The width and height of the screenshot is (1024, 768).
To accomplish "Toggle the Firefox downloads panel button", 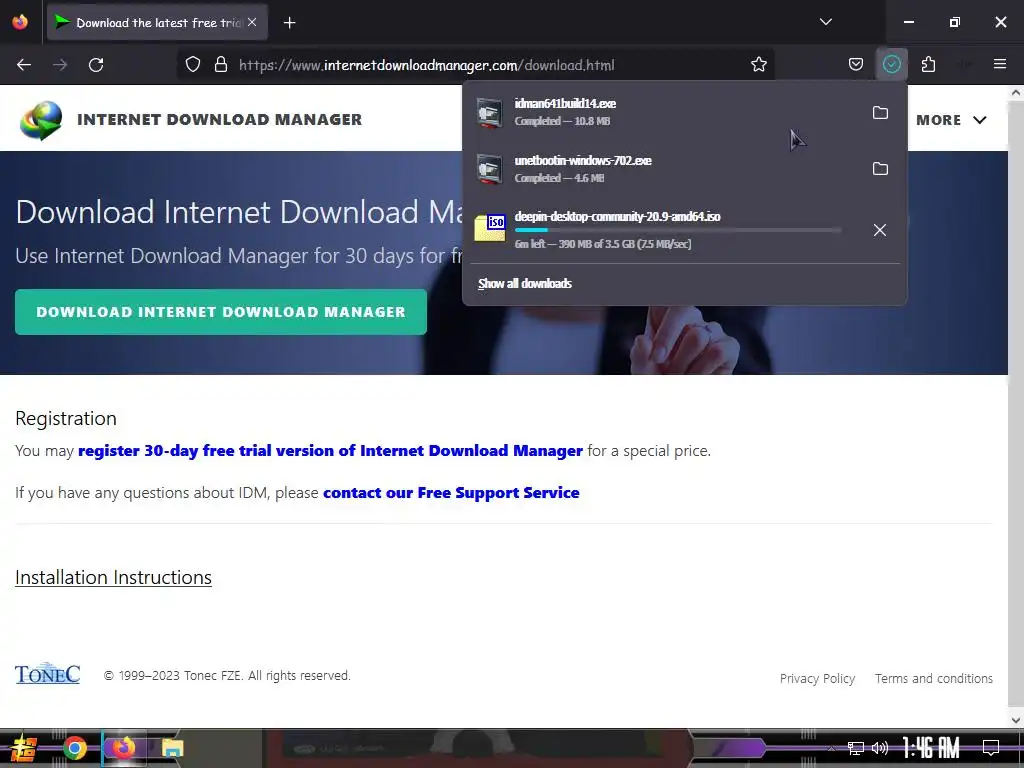I will click(891, 64).
